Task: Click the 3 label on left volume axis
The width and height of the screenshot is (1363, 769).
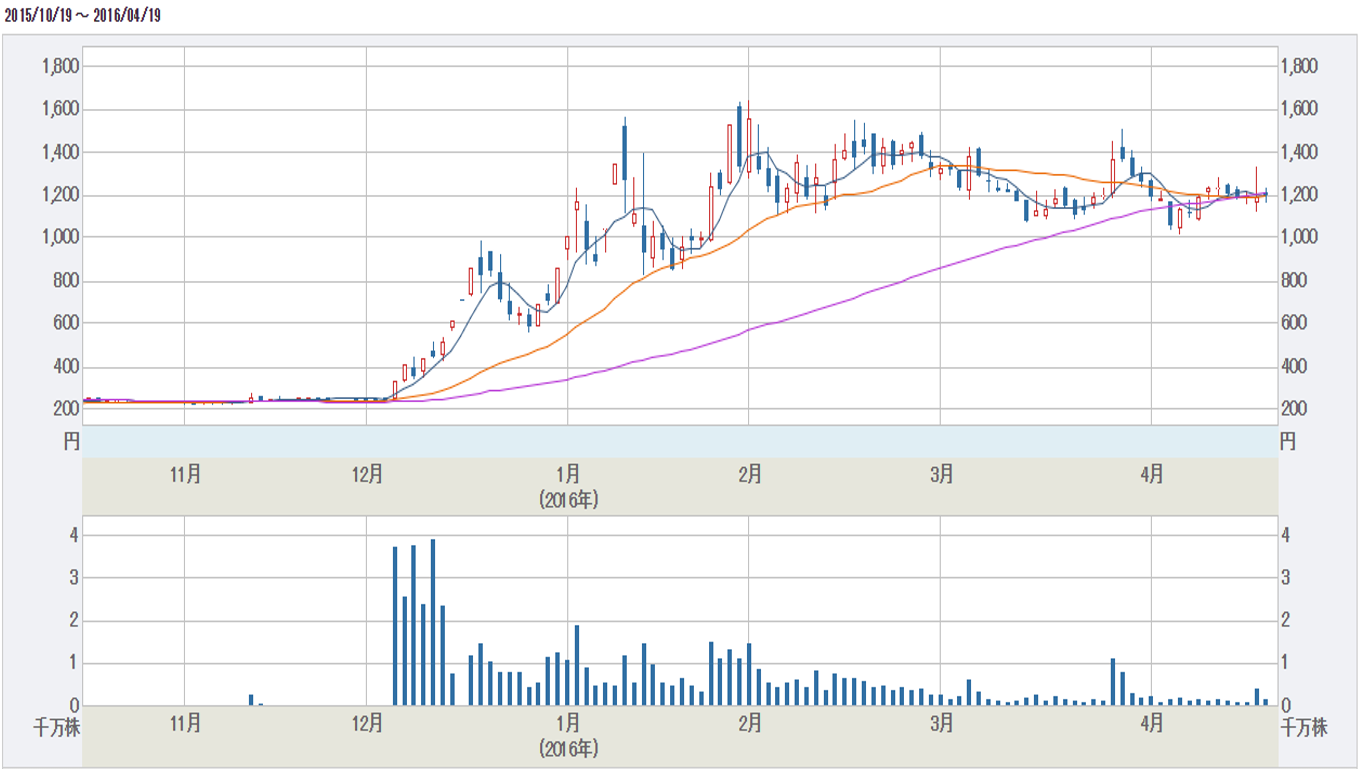Action: coord(73,578)
